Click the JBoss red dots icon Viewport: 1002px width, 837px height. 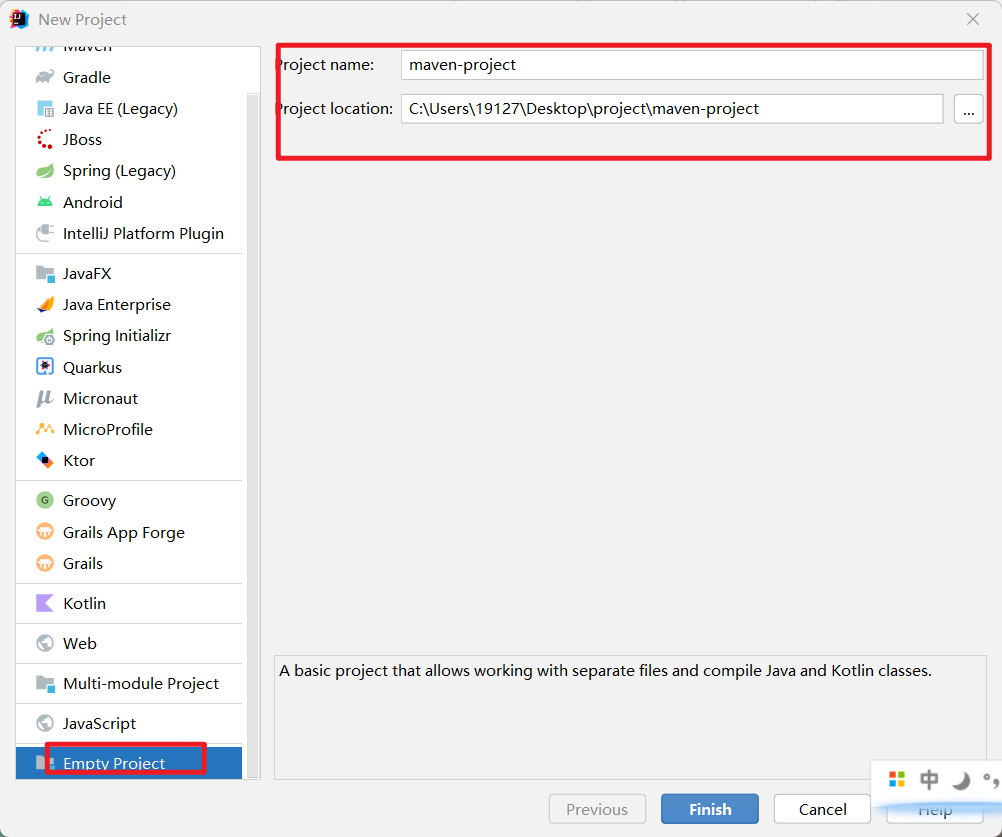[x=45, y=139]
